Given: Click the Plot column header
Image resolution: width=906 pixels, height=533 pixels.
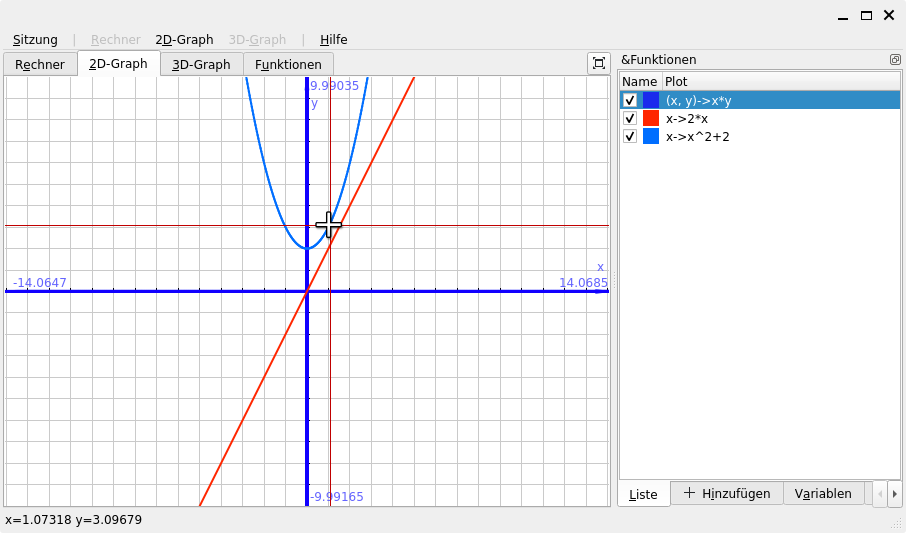Looking at the screenshot, I should click(x=677, y=81).
